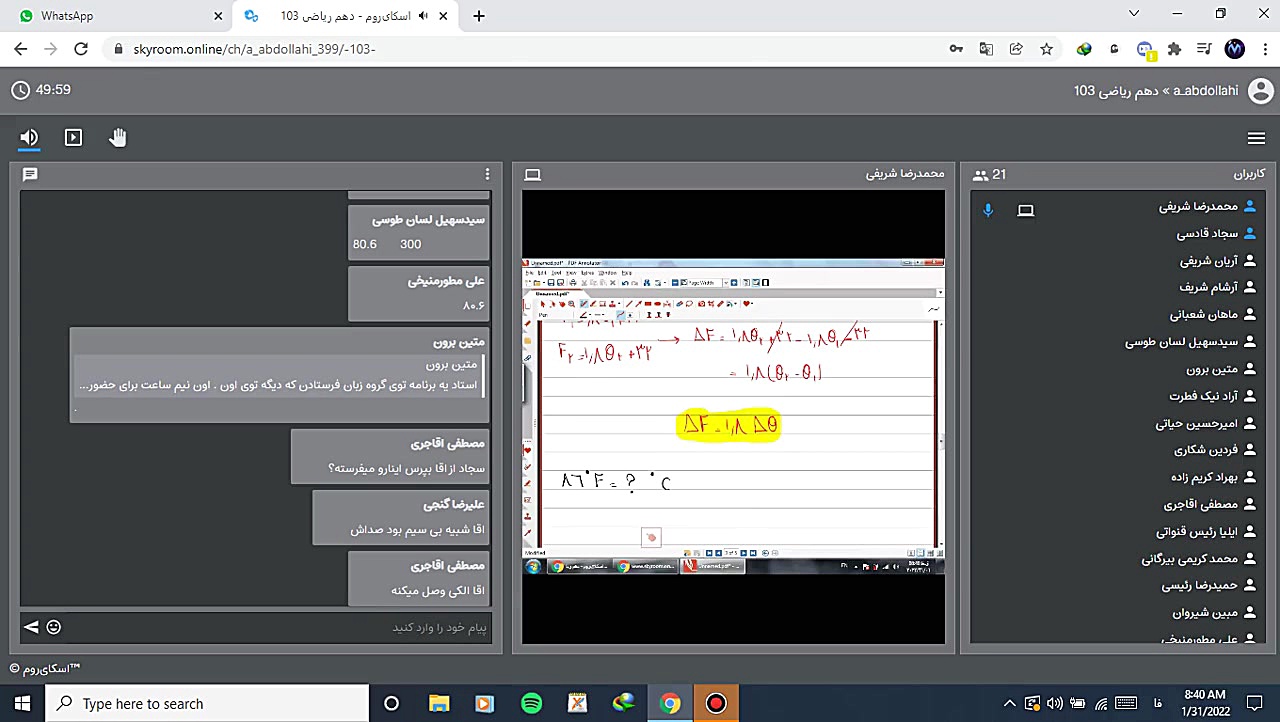This screenshot has width=1280, height=722.
Task: Open the tab search dropdown arrow
Action: tap(1133, 14)
